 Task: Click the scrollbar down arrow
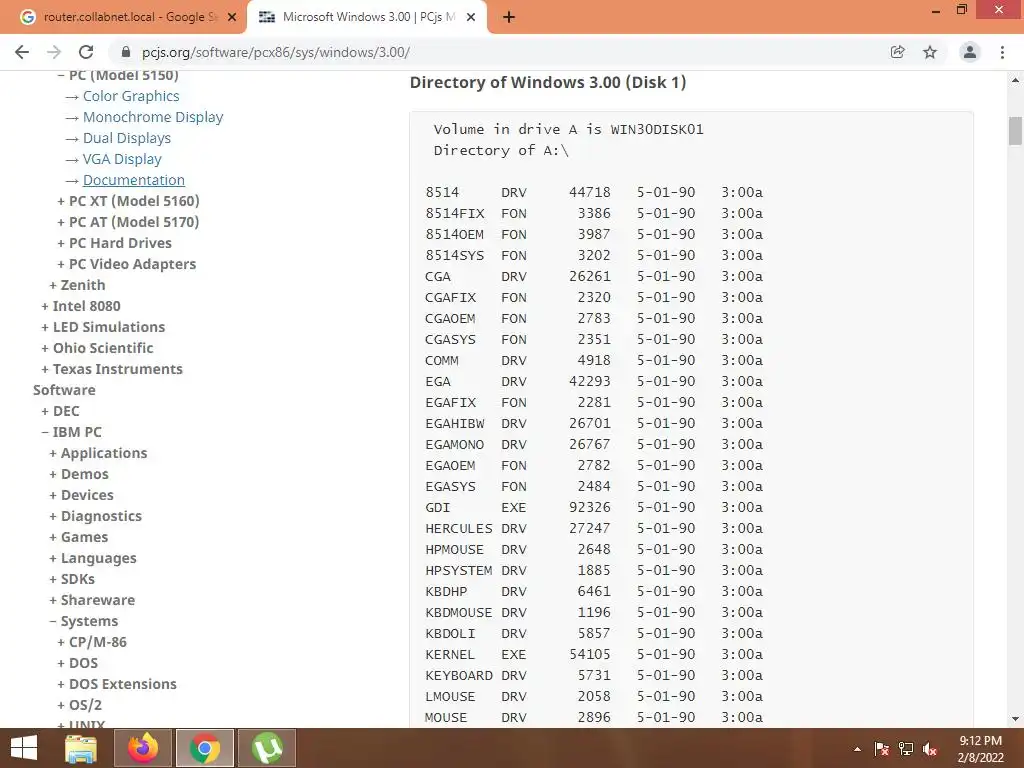[x=1015, y=719]
